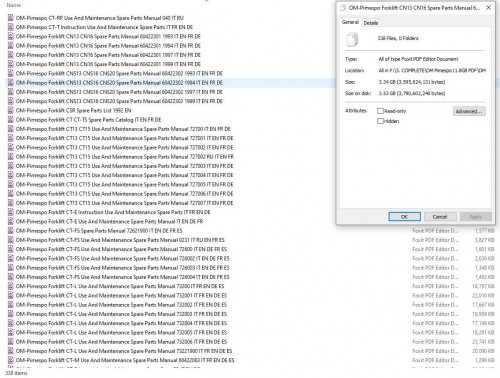Enable the Read-only attribute checkbox
The image size is (500, 378).
[x=380, y=111]
